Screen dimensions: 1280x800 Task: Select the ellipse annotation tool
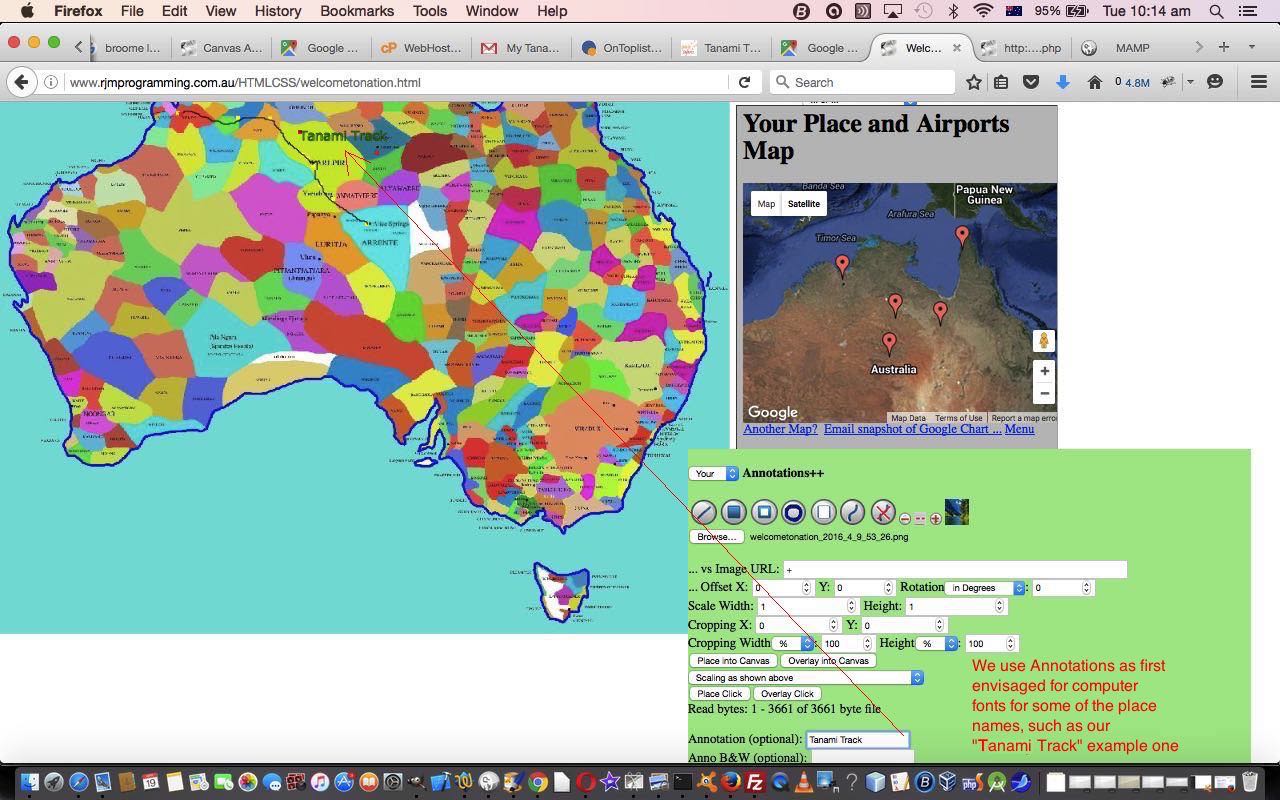point(793,513)
